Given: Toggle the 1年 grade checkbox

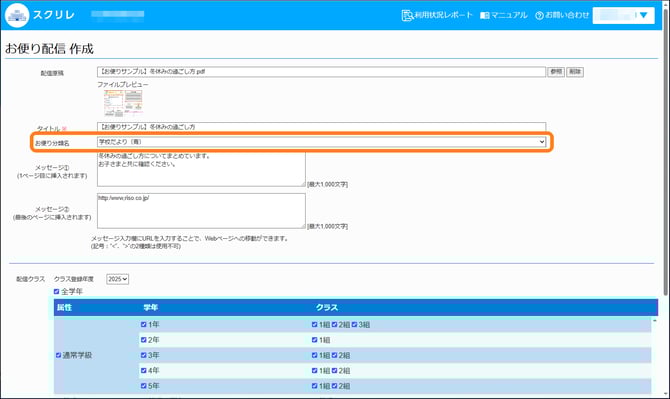Looking at the screenshot, I should (144, 325).
